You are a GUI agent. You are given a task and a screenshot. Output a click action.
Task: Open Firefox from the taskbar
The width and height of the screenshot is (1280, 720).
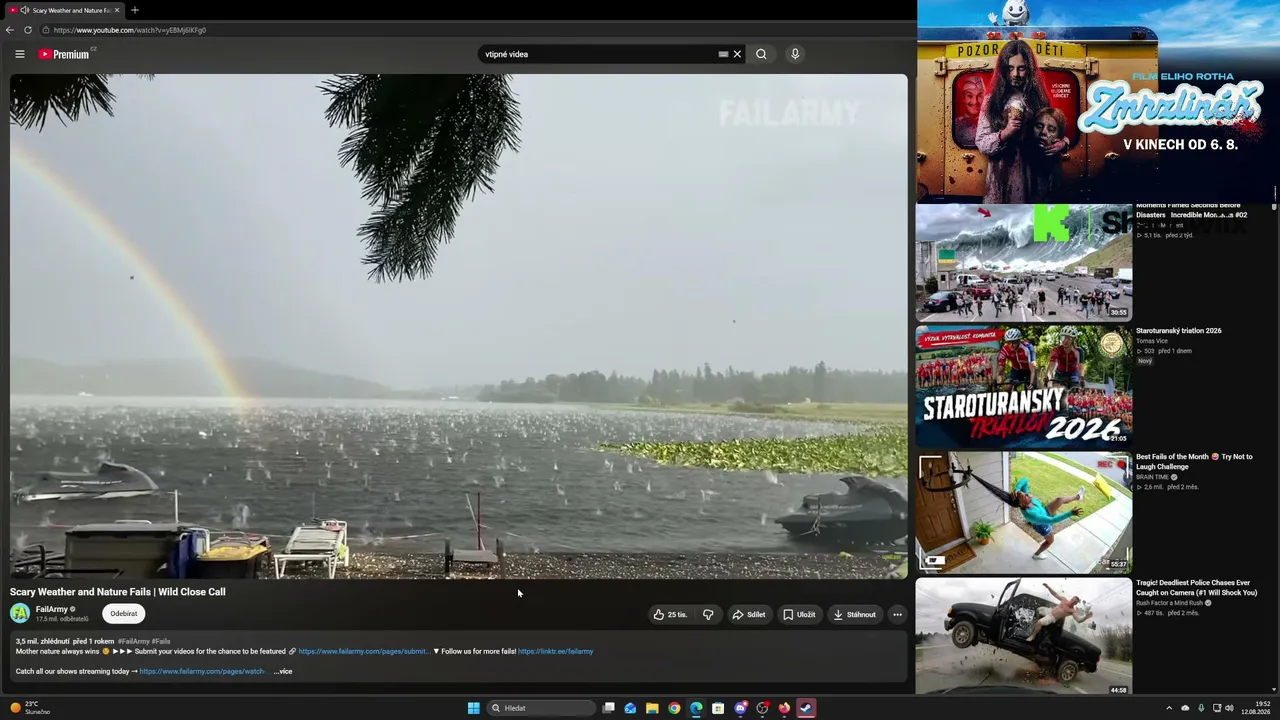[784, 708]
